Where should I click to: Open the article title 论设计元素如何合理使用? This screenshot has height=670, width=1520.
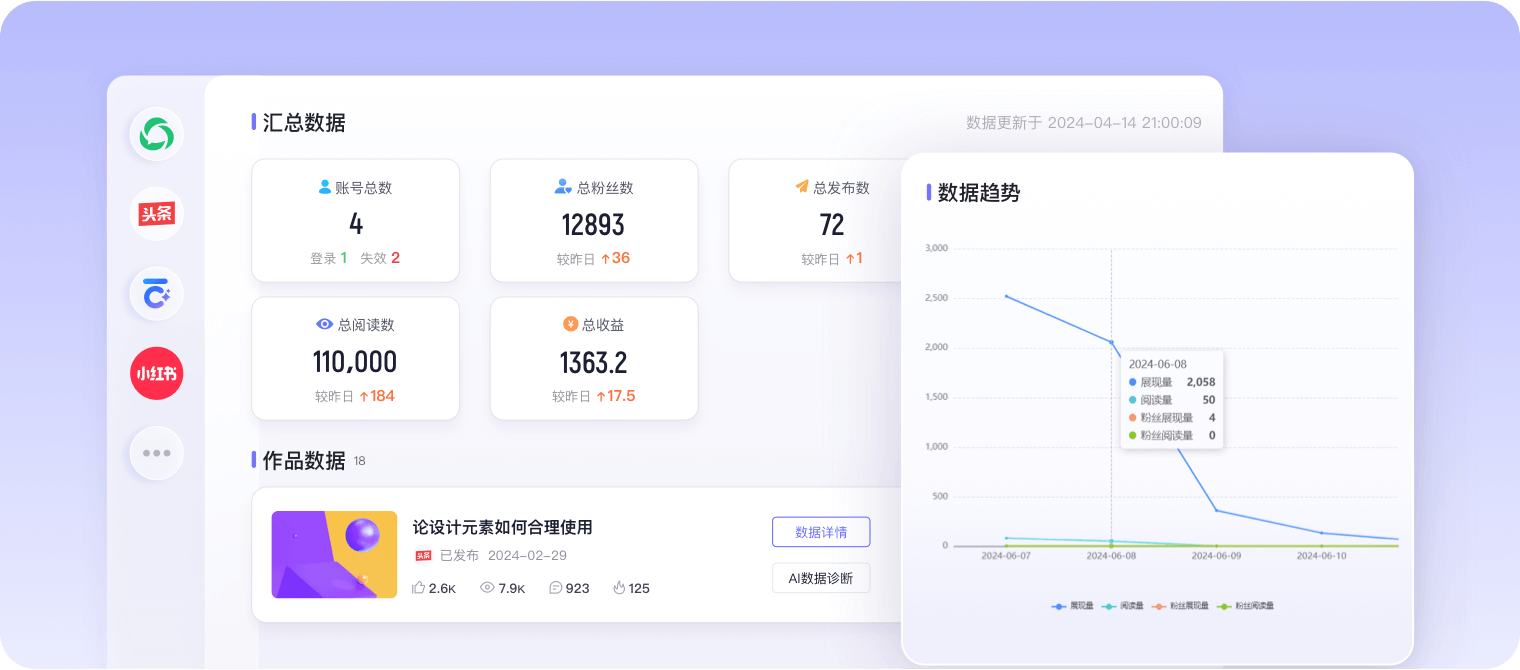[502, 527]
